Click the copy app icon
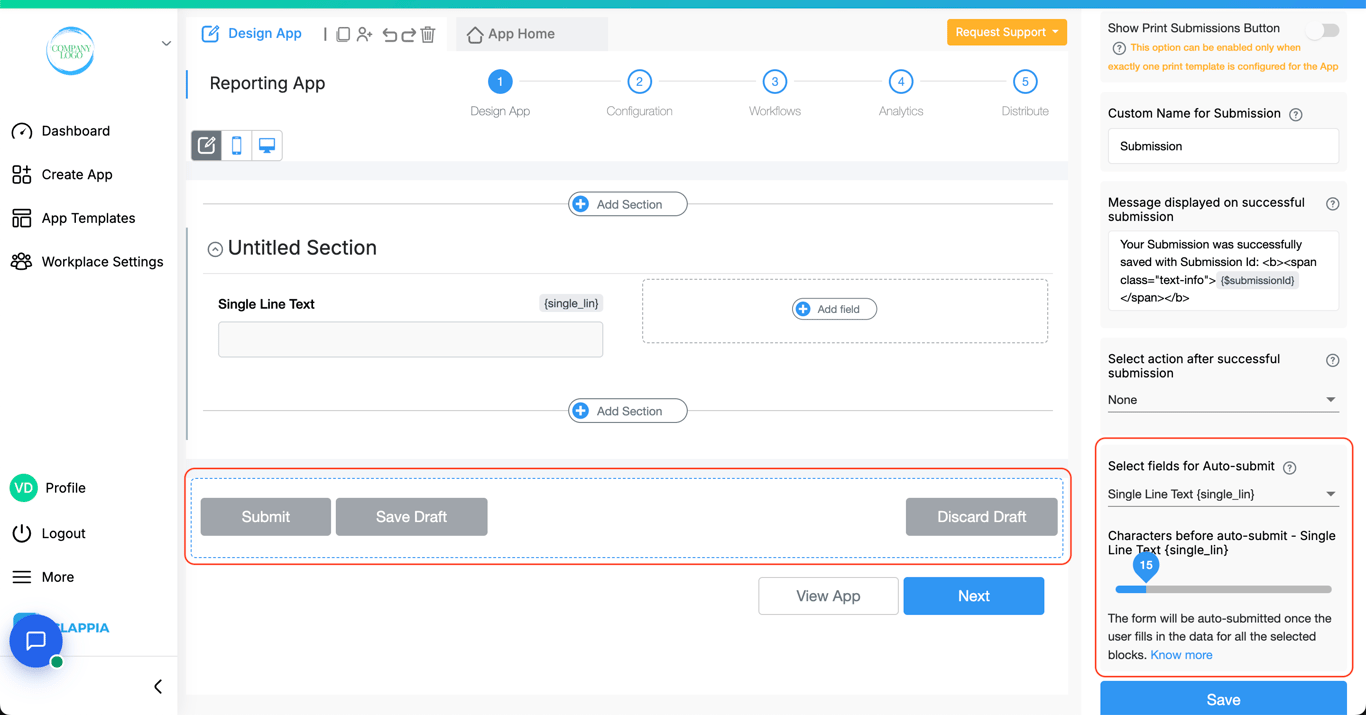The image size is (1366, 715). click(343, 34)
